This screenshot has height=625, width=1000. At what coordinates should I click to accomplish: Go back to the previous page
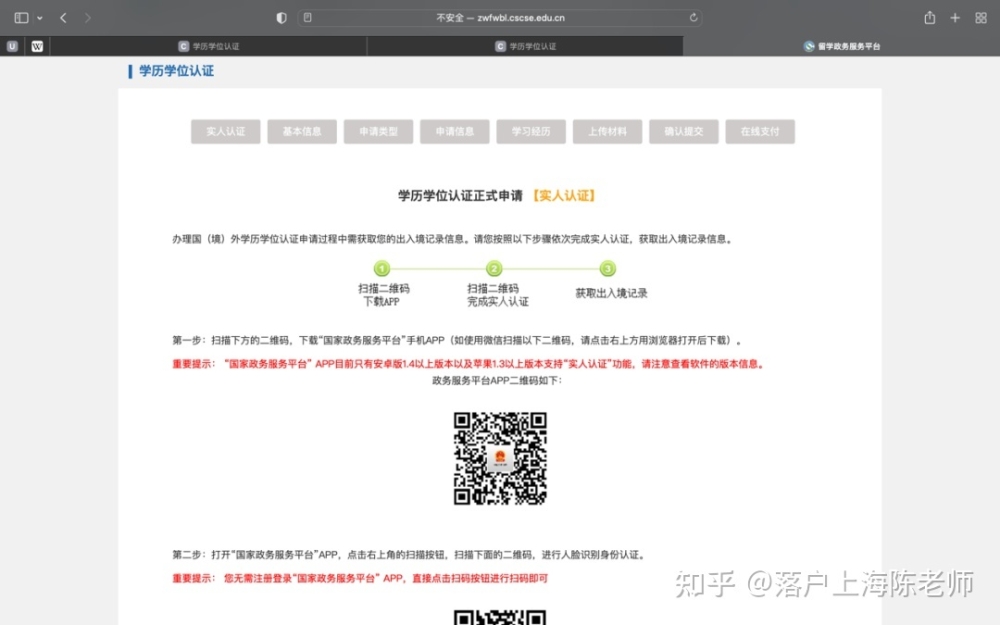63,18
